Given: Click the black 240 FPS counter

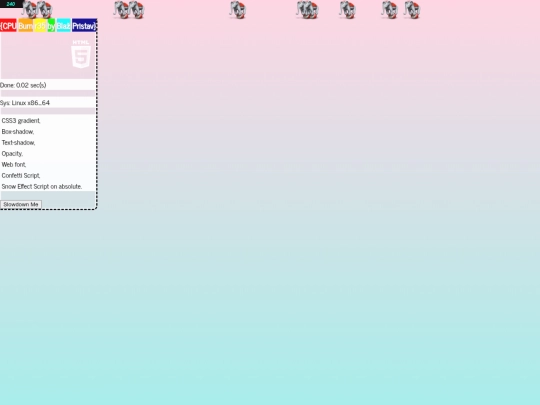Looking at the screenshot, I should point(11,4).
